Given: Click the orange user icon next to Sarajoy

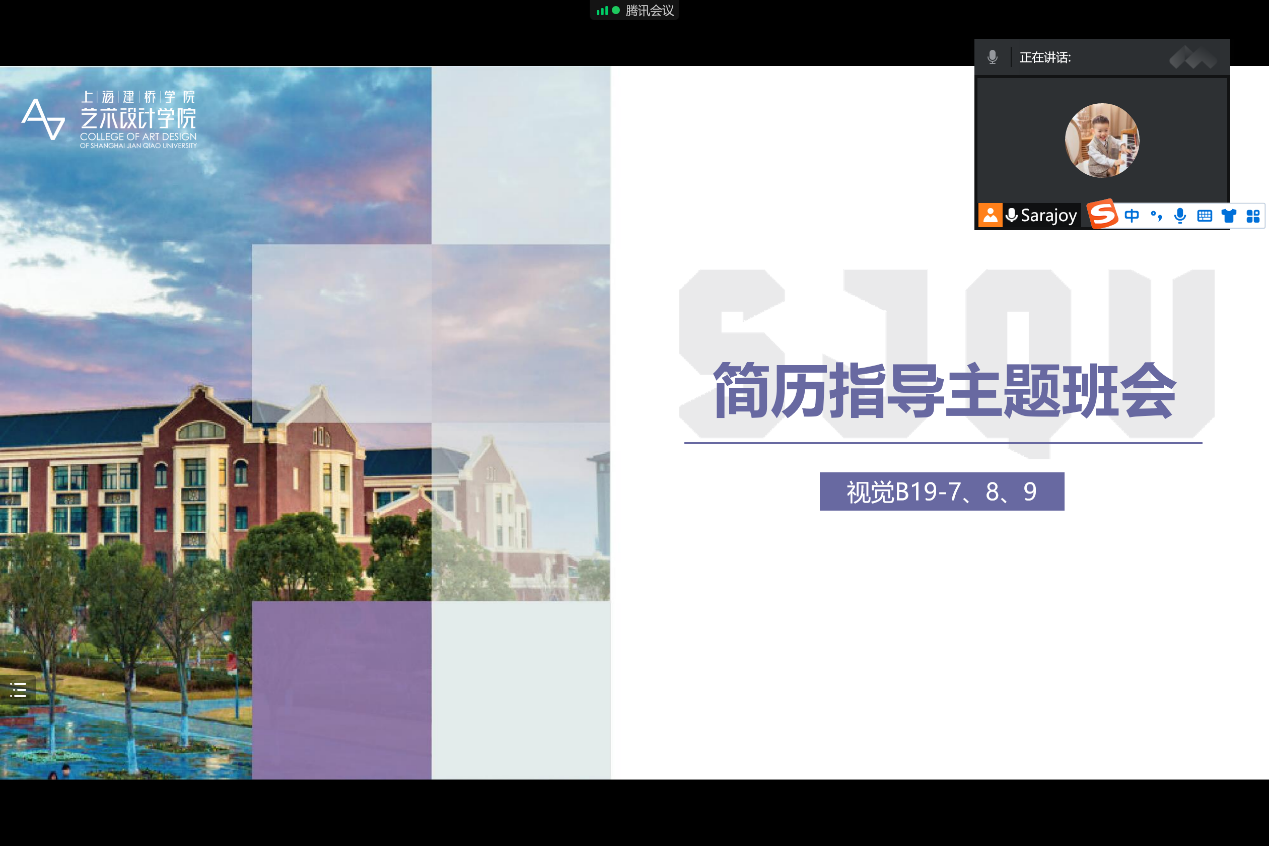Looking at the screenshot, I should point(990,215).
